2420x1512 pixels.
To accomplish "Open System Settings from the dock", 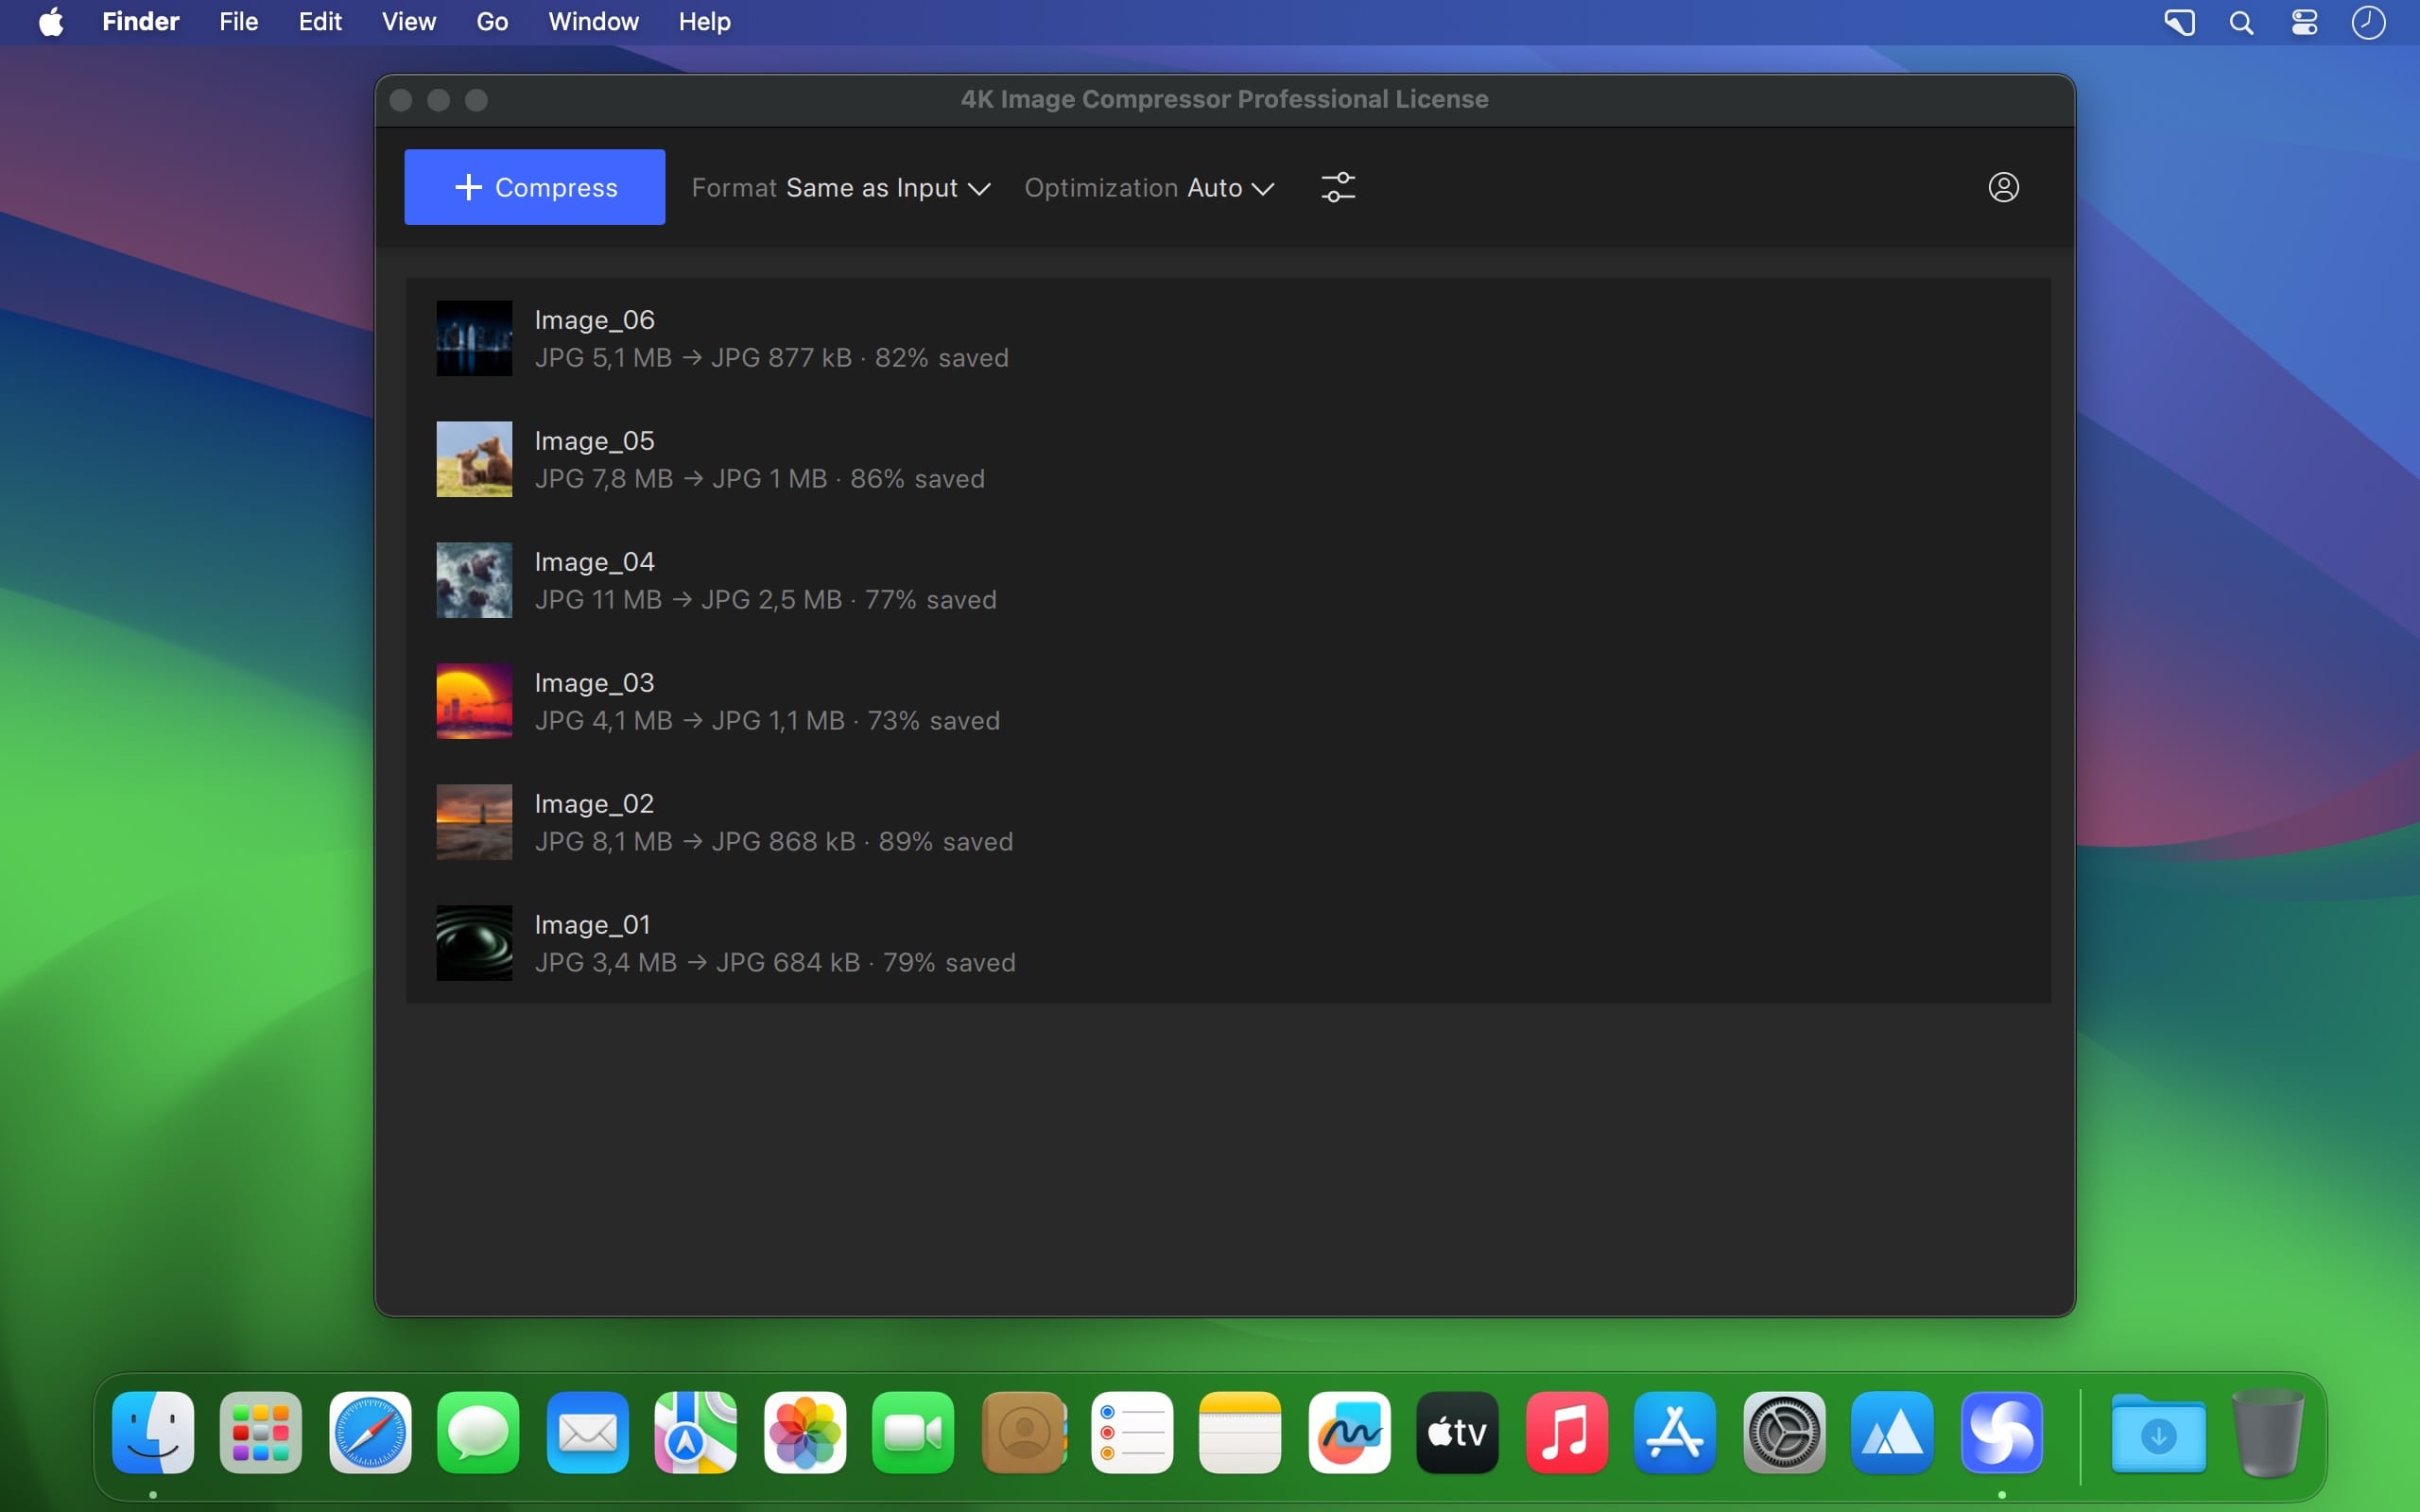I will (x=1784, y=1432).
